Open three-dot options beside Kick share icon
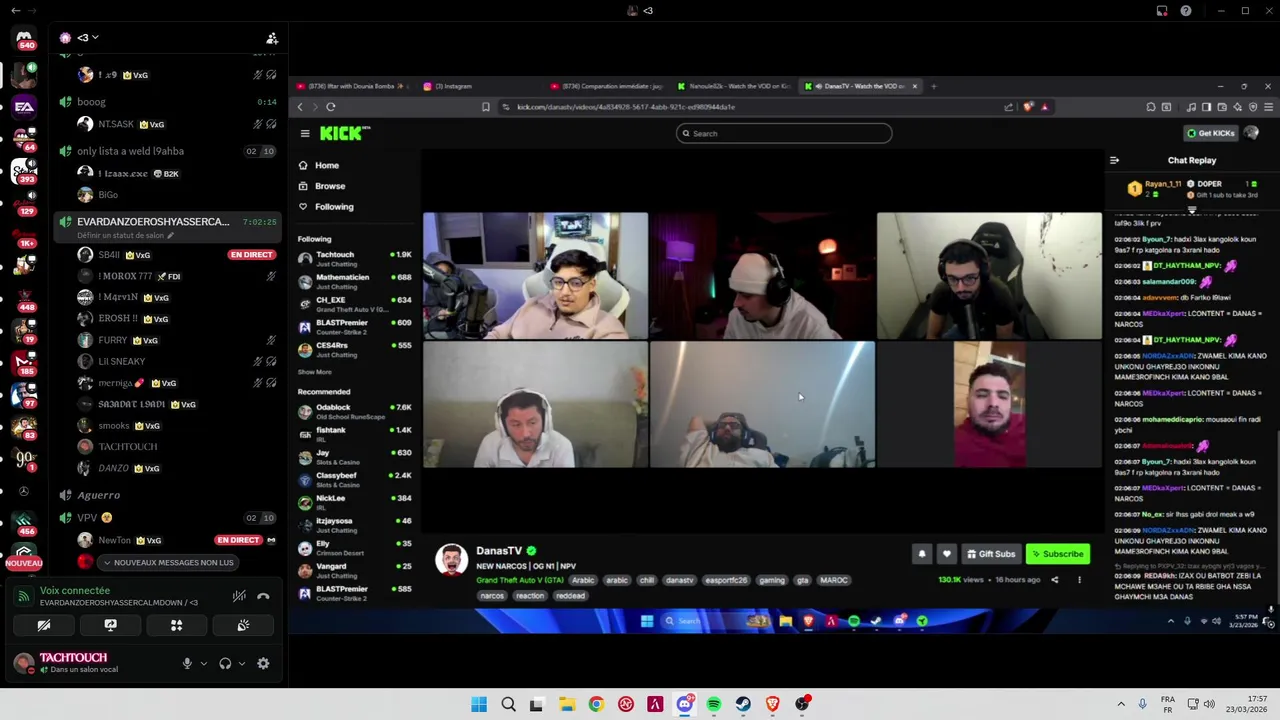Screen dimensions: 1280x720 tap(1079, 580)
